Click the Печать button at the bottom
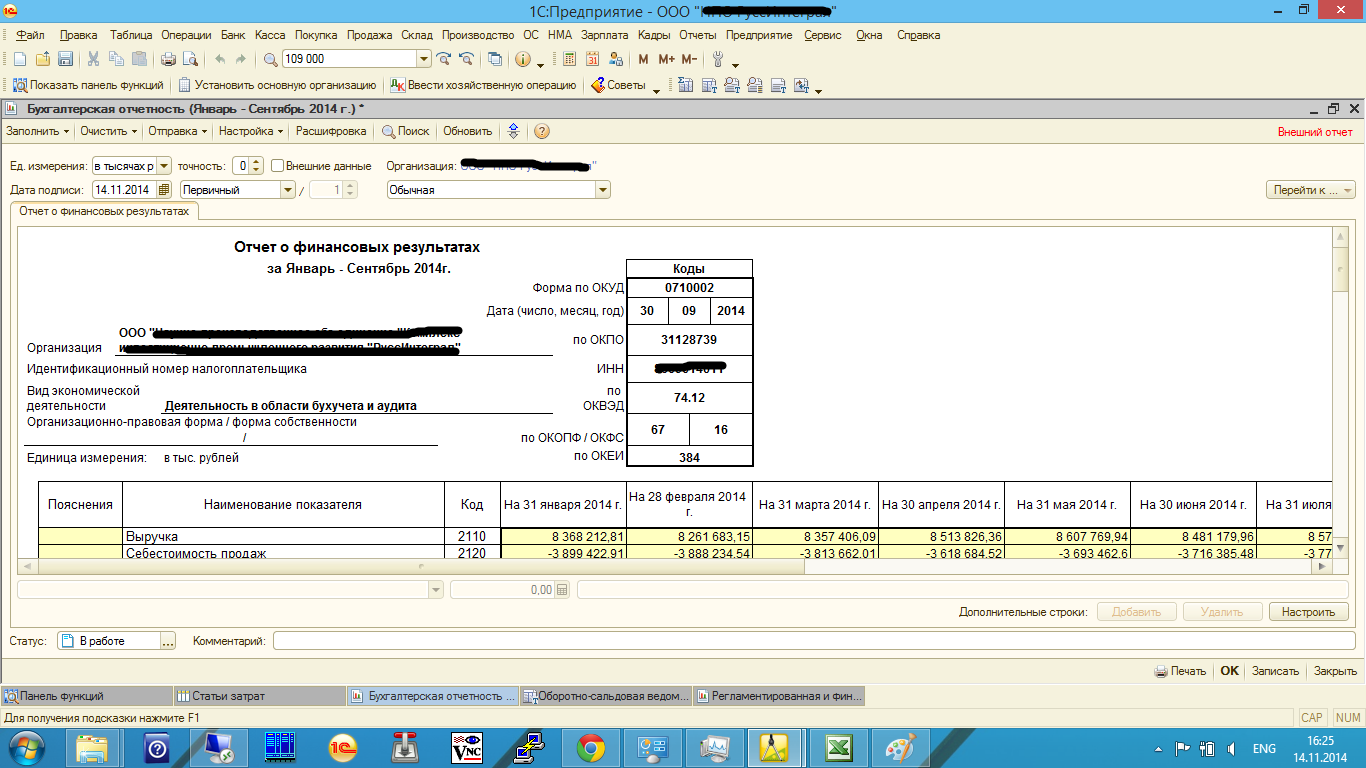The image size is (1366, 768). (x=1180, y=671)
